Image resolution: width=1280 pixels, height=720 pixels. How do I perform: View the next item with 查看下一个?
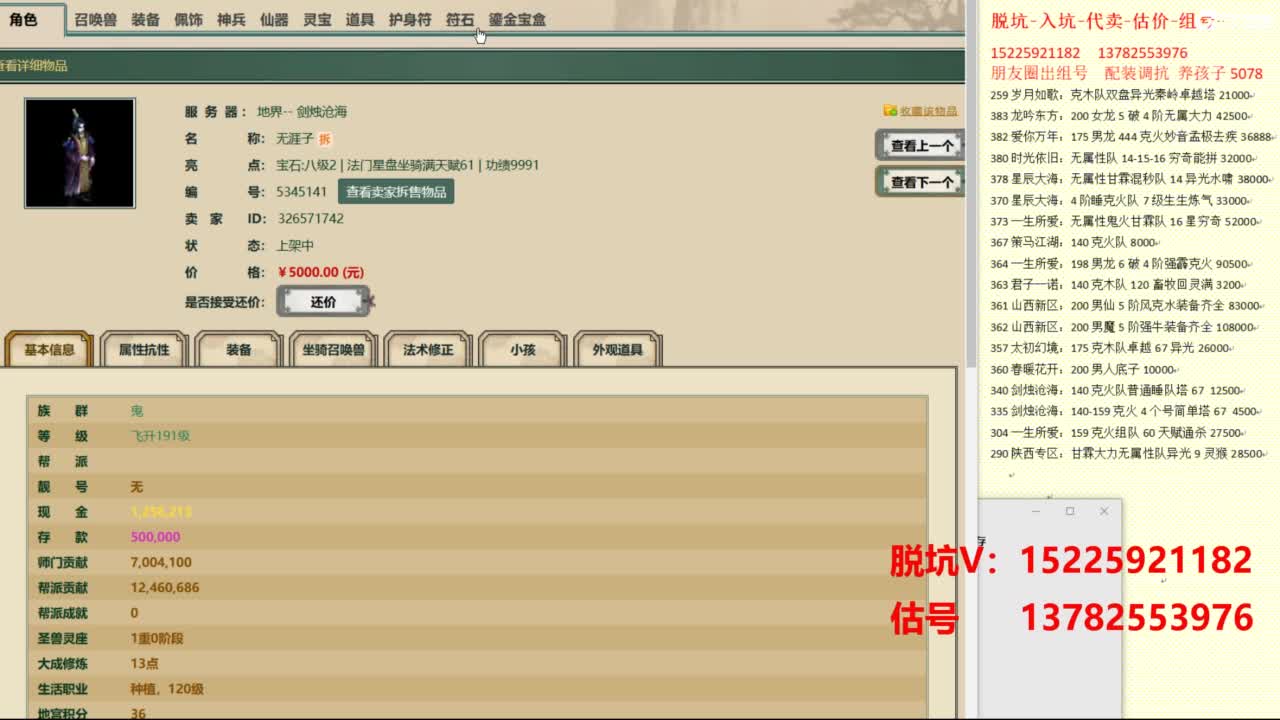click(x=920, y=182)
